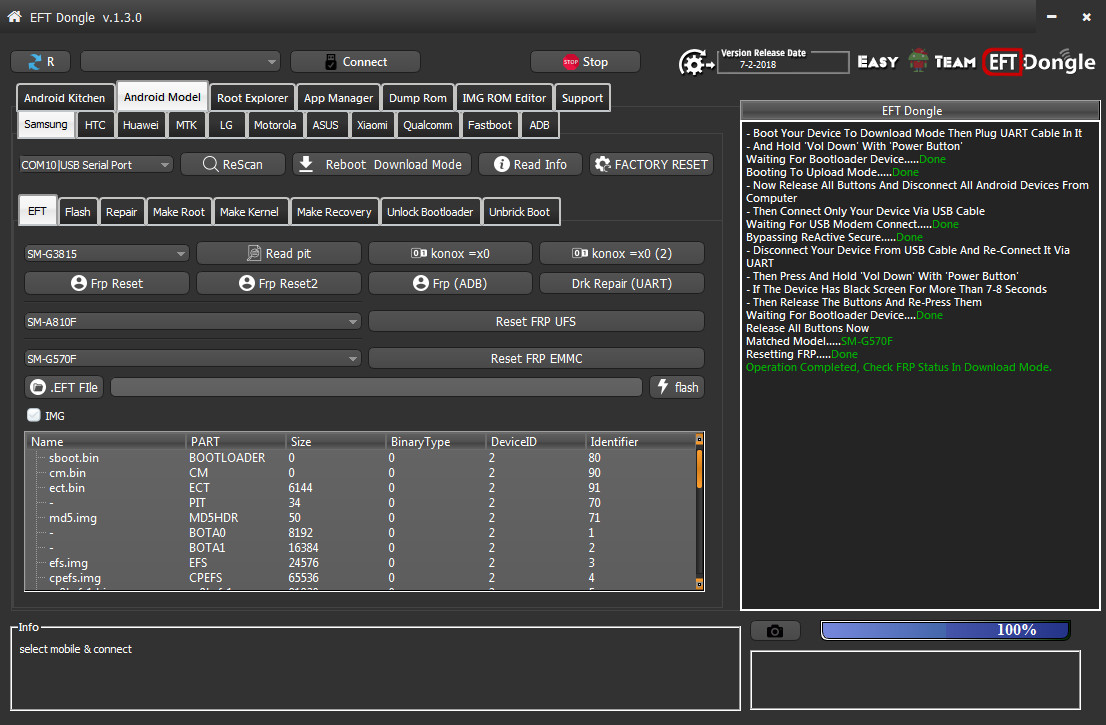This screenshot has width=1106, height=725.
Task: Open the Unbrick Boot sub-tab
Action: [519, 212]
